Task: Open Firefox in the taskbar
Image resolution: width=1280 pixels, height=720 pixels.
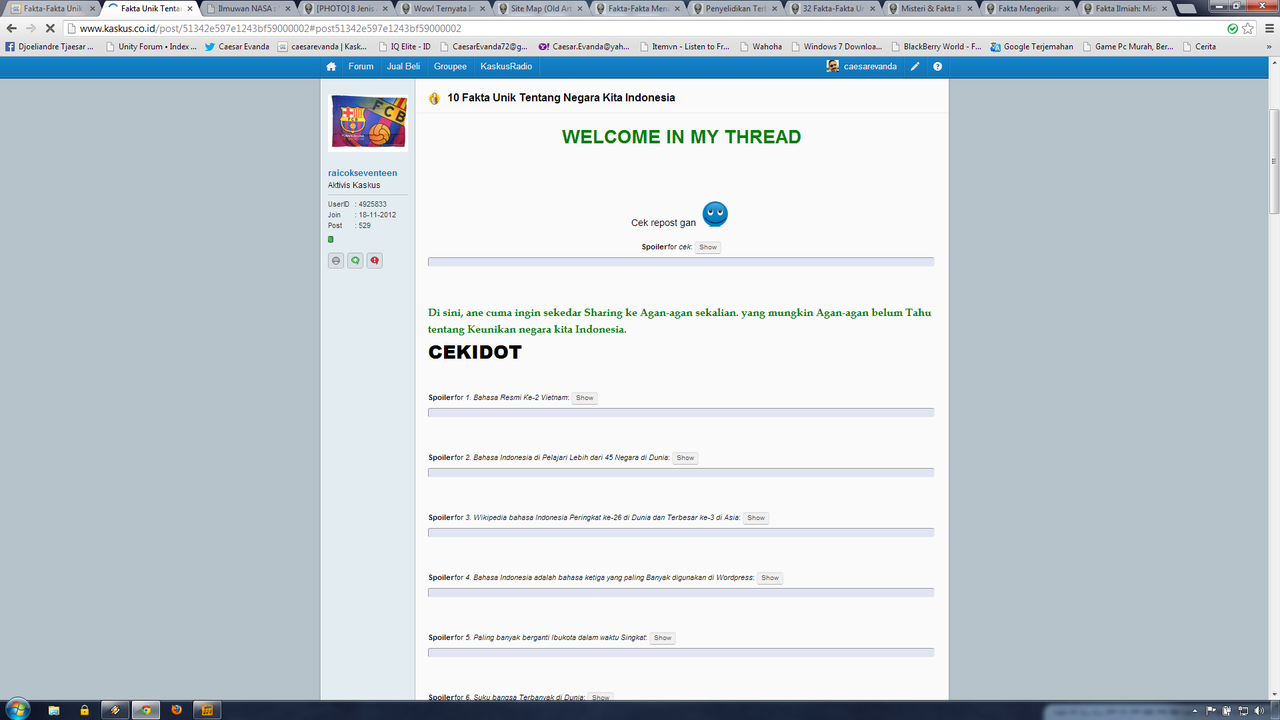Action: pos(177,710)
